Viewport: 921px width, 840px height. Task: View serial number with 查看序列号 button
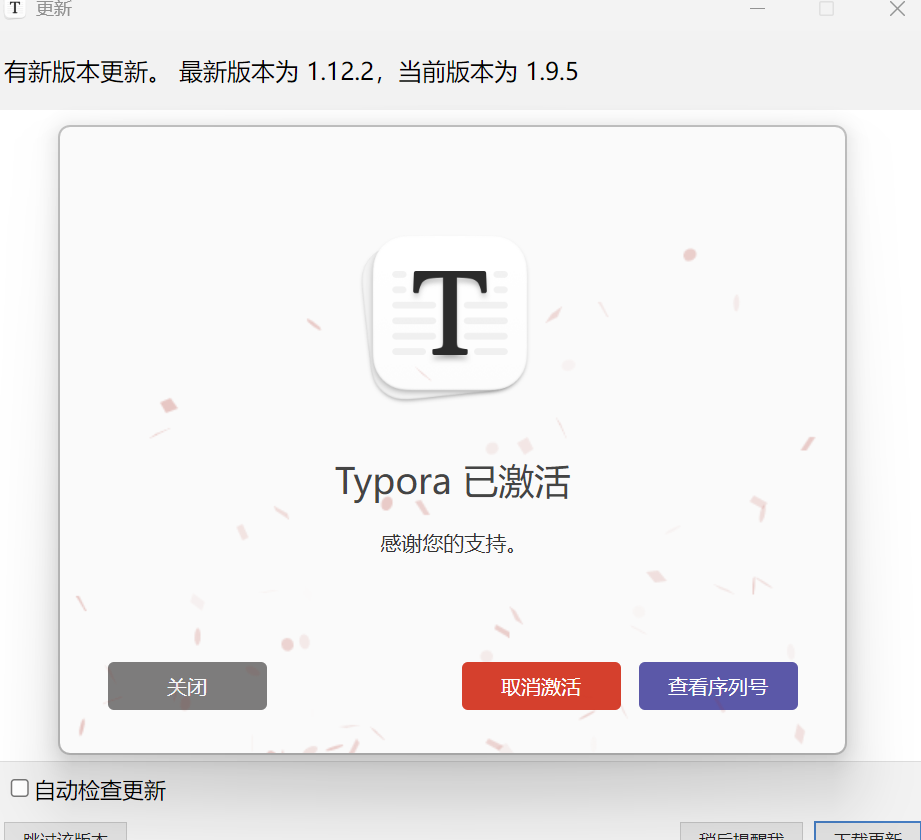[x=718, y=686]
